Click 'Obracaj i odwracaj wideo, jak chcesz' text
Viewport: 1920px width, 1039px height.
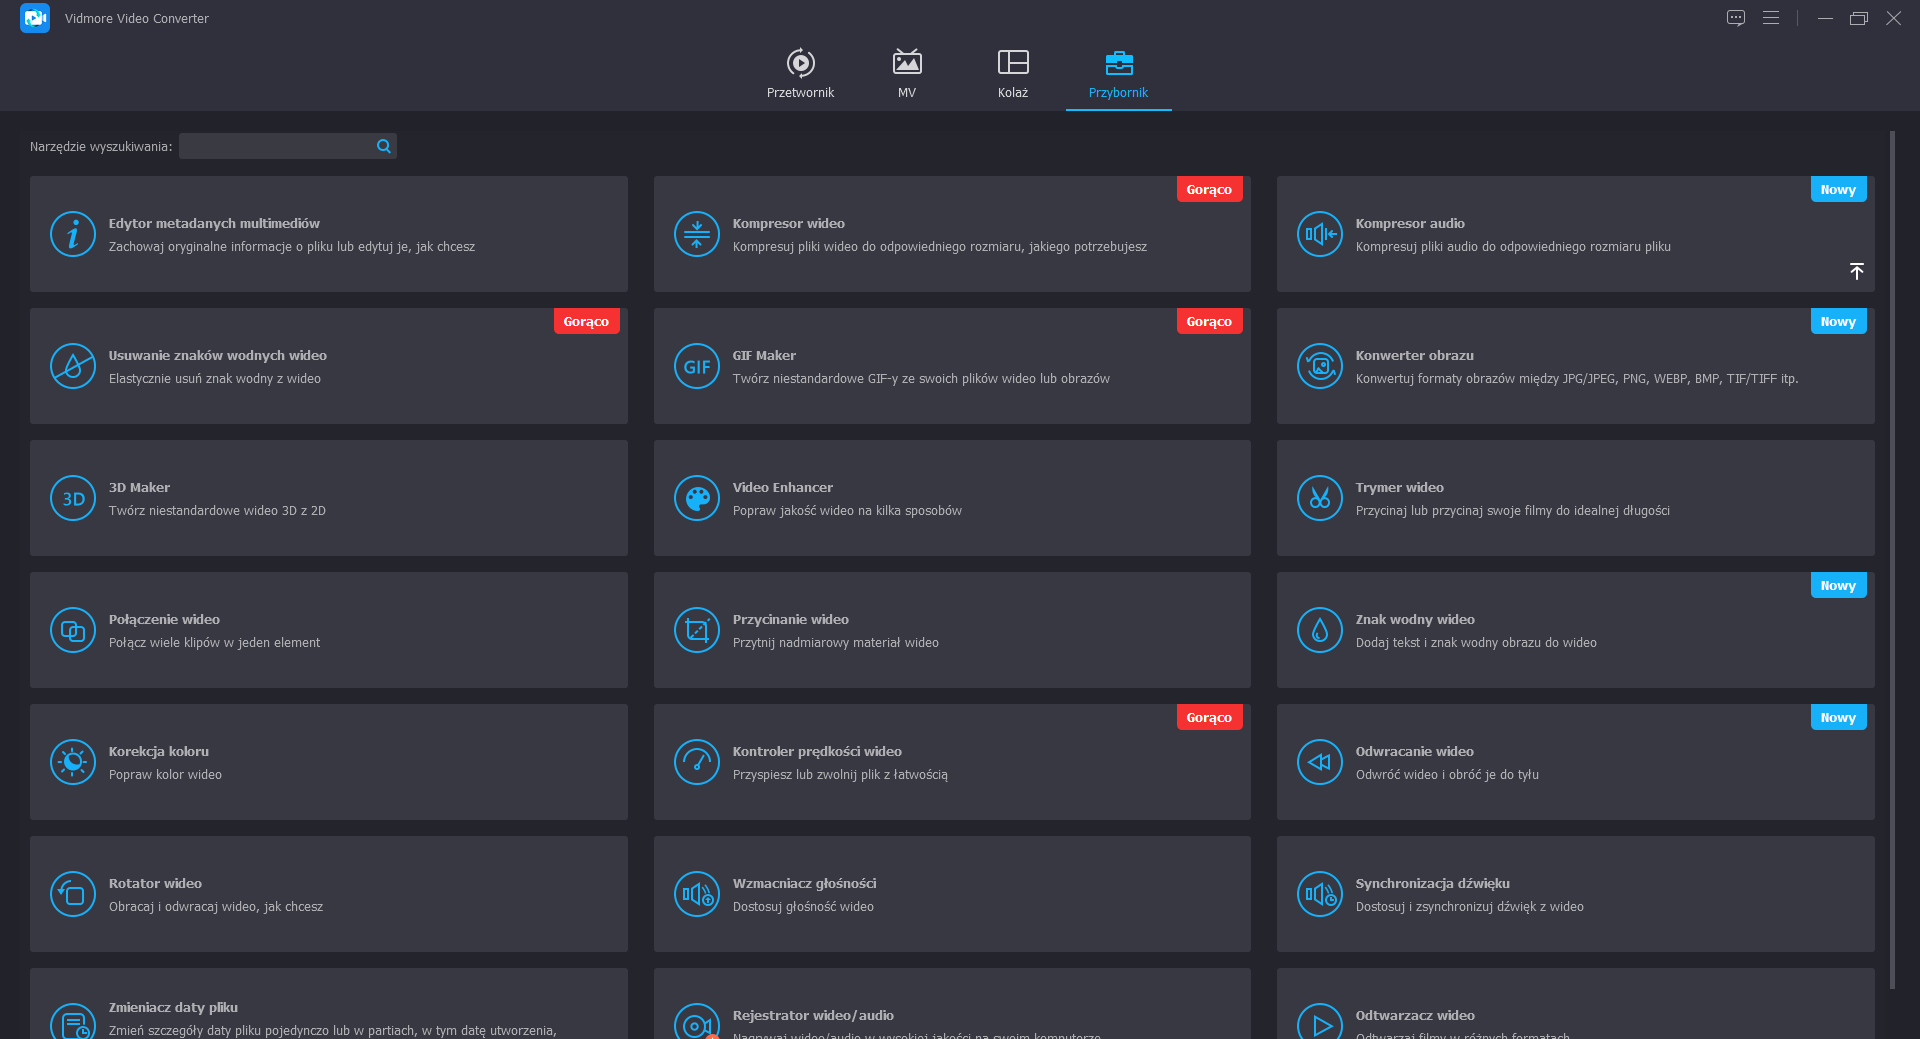pyautogui.click(x=216, y=907)
